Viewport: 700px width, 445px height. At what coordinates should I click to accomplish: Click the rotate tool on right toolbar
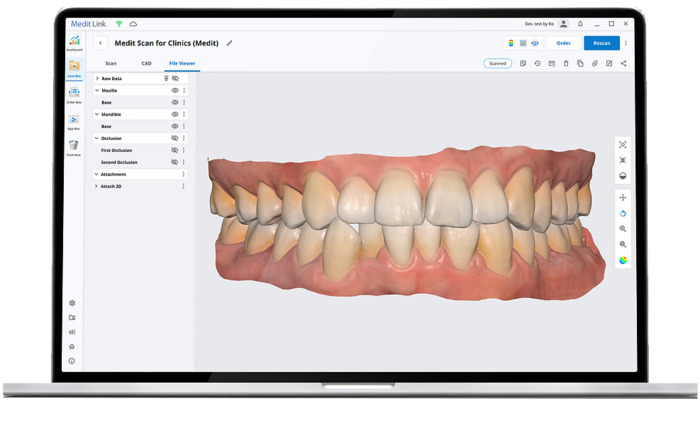(x=623, y=213)
